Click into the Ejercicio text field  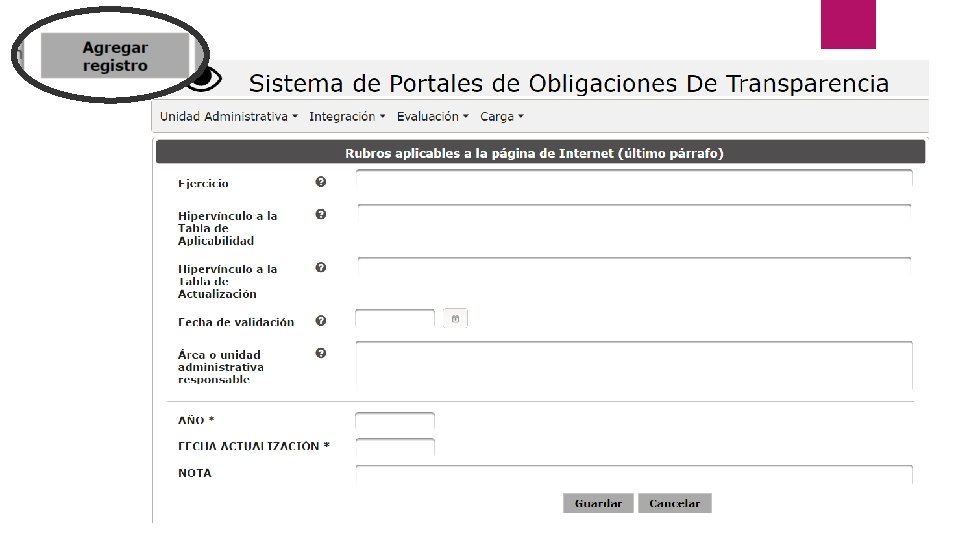pyautogui.click(x=634, y=179)
